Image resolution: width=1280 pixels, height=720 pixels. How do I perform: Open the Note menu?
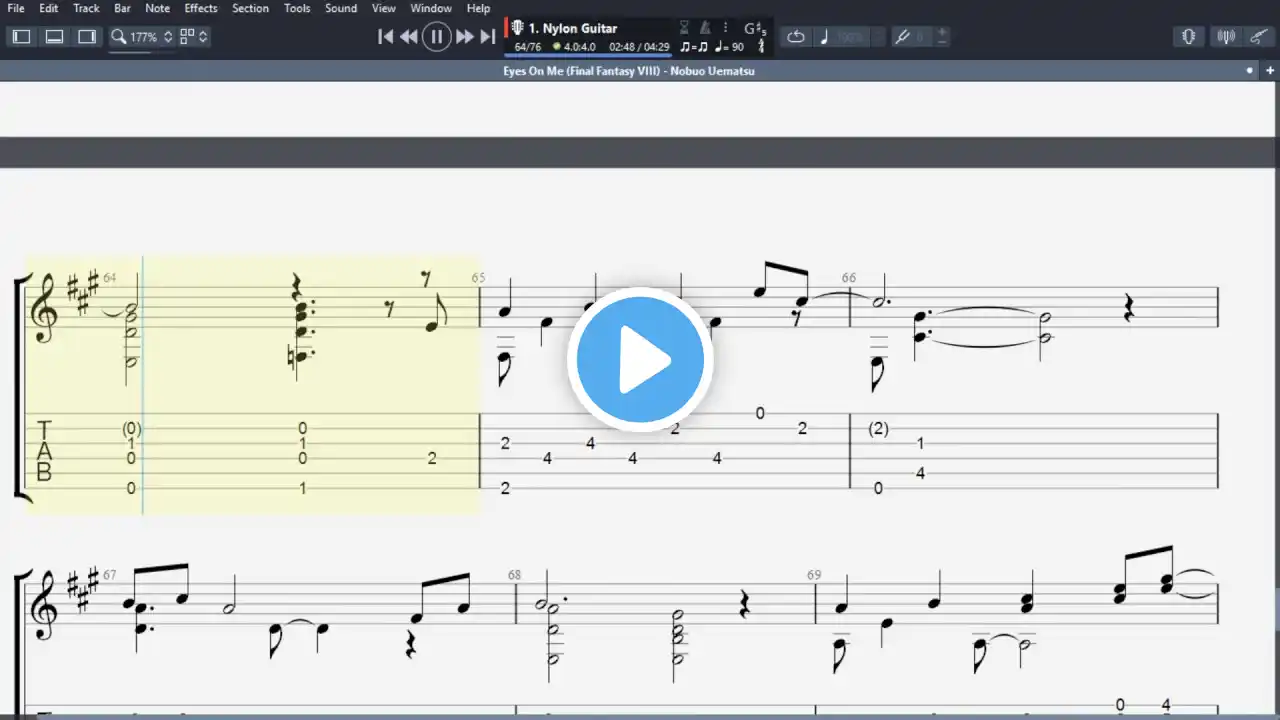(x=157, y=8)
